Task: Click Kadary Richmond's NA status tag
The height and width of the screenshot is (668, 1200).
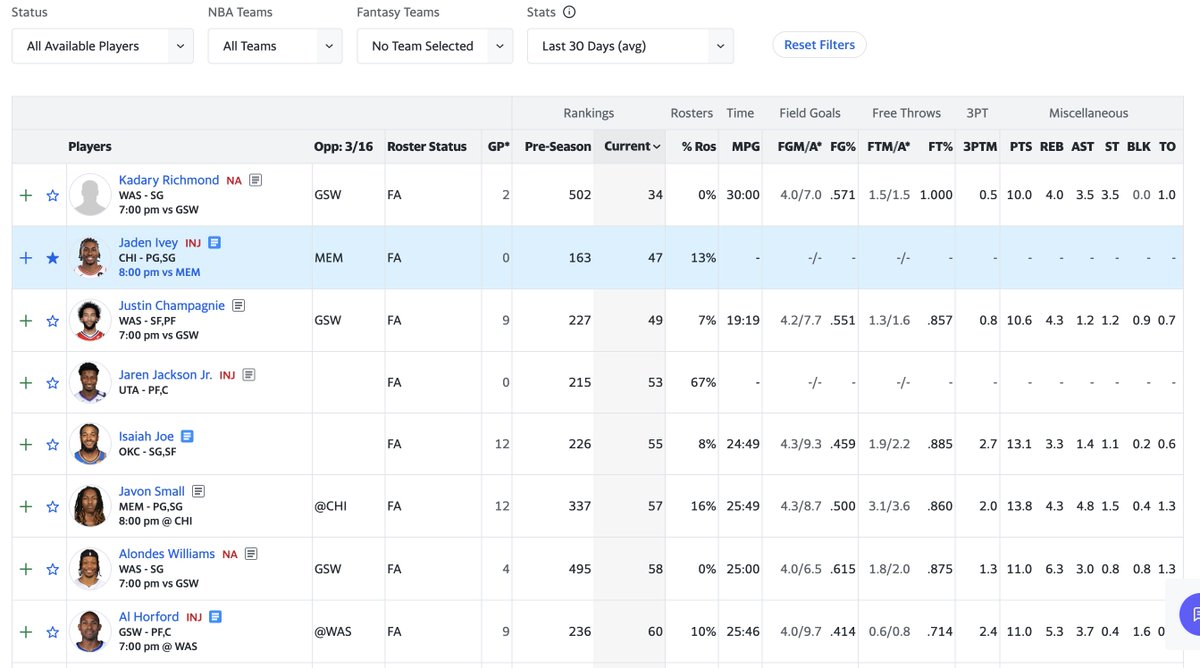Action: point(234,181)
